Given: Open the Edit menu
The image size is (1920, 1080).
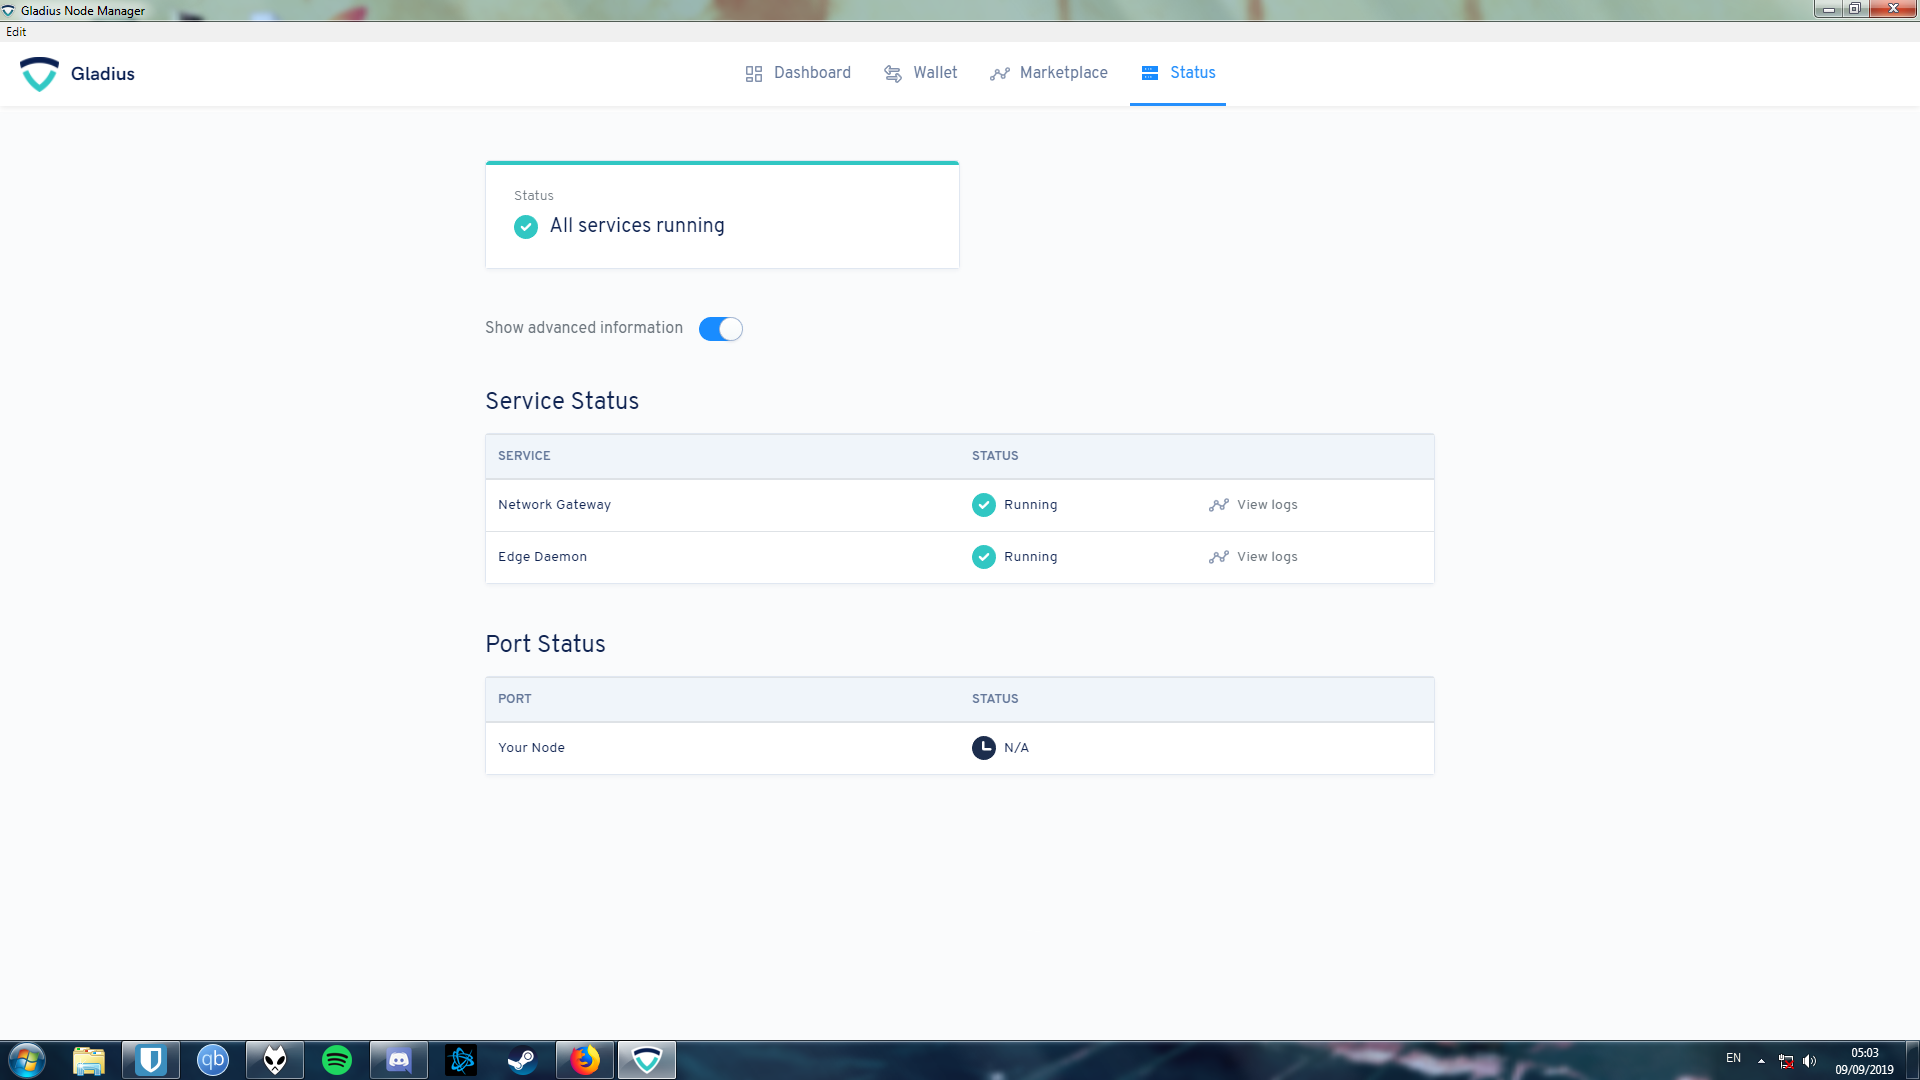Looking at the screenshot, I should (16, 32).
